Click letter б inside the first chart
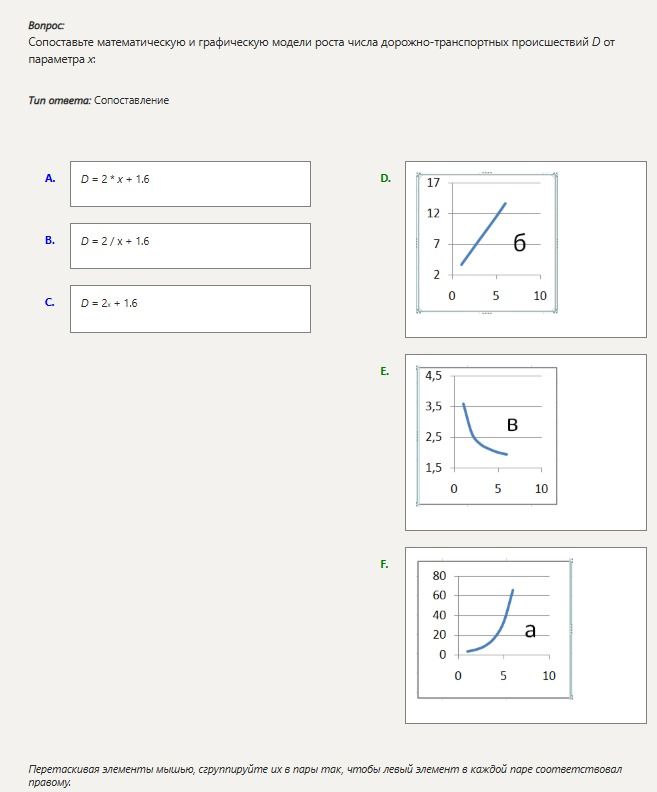657x792 pixels. pyautogui.click(x=520, y=243)
